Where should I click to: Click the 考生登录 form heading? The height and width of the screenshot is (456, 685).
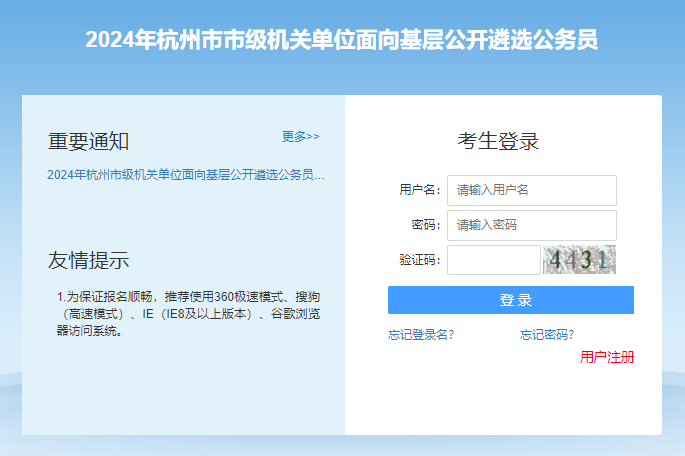[499, 141]
